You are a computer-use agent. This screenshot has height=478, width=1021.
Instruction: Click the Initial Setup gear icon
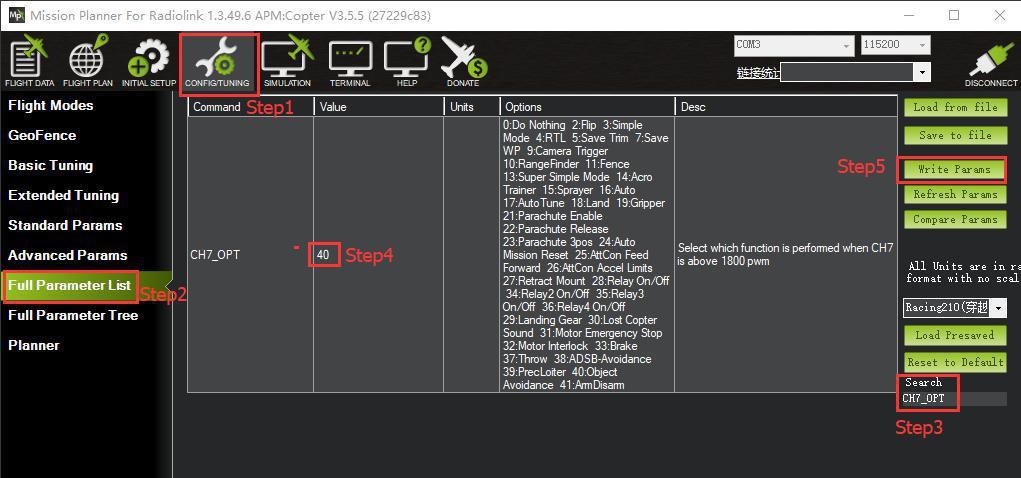(149, 62)
